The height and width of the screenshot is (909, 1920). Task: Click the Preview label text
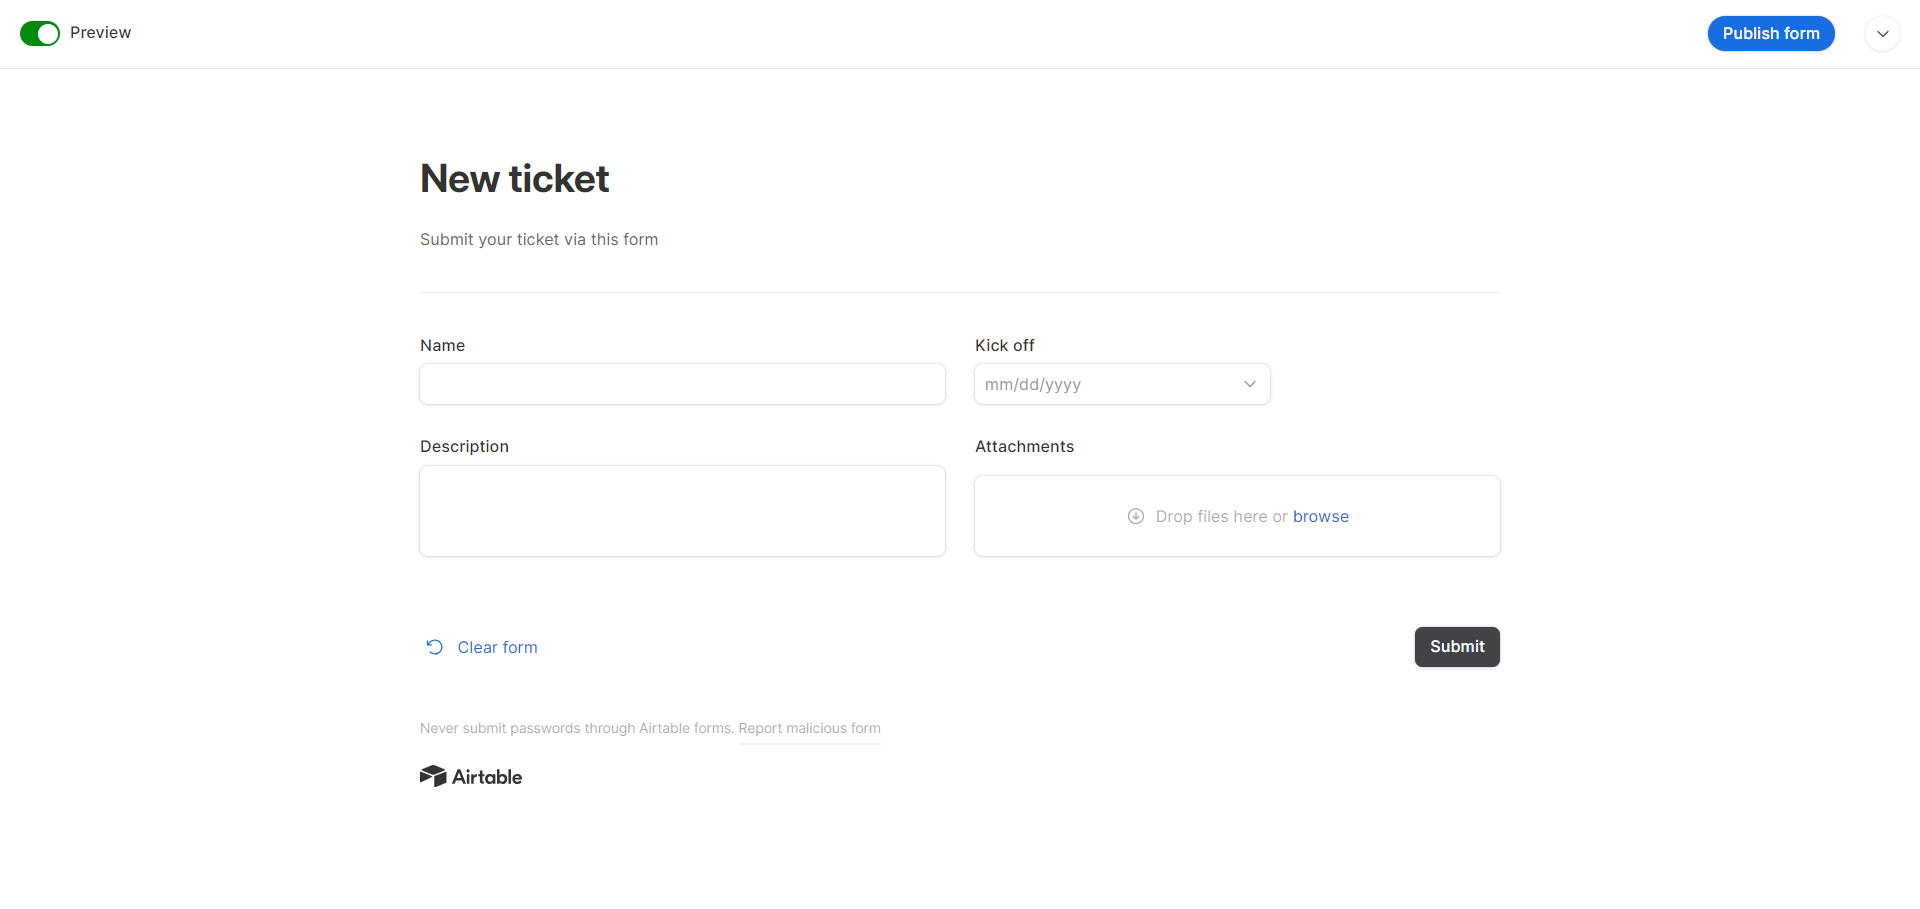pyautogui.click(x=100, y=33)
